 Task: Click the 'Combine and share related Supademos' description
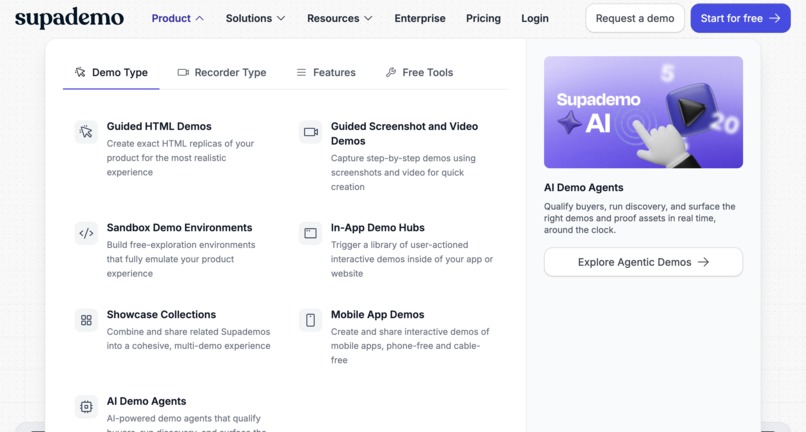pyautogui.click(x=189, y=339)
